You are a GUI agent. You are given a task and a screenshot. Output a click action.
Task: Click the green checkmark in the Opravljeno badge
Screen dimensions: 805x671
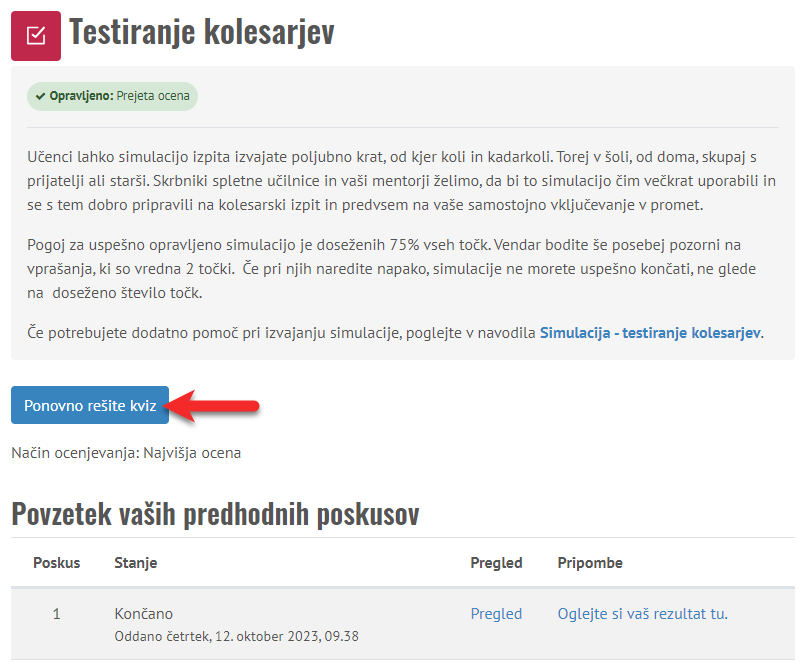coord(40,97)
